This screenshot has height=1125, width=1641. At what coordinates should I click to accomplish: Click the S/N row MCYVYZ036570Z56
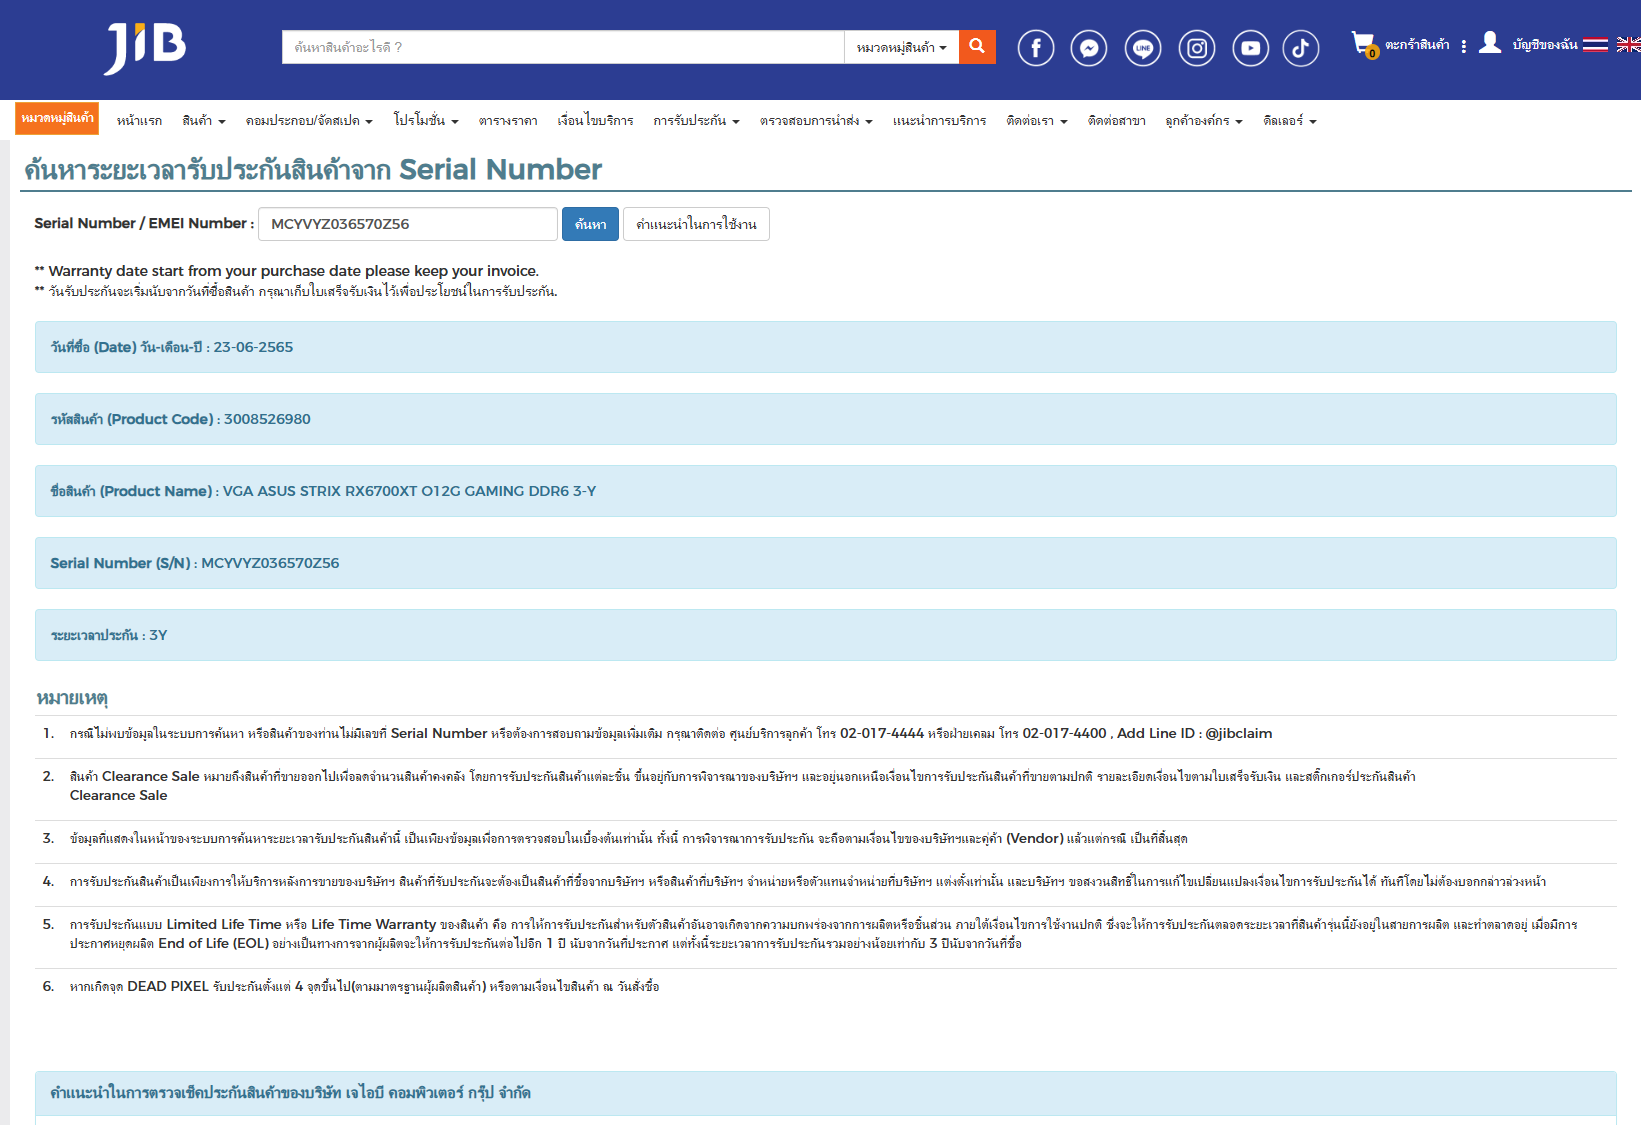click(825, 563)
